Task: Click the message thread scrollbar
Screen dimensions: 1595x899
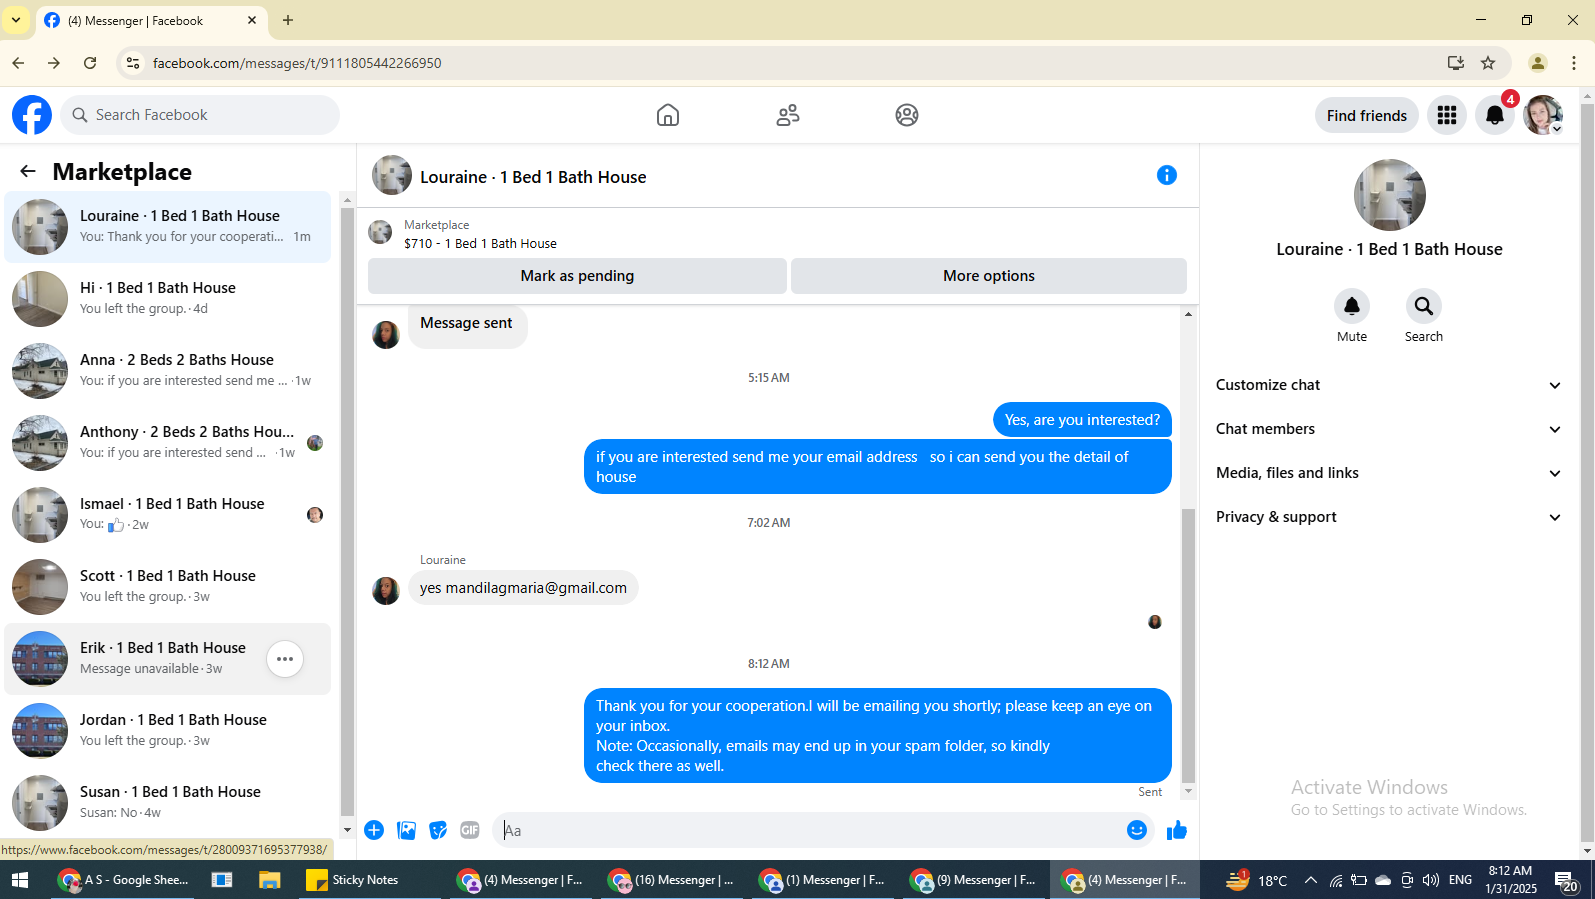Action: tap(1188, 645)
